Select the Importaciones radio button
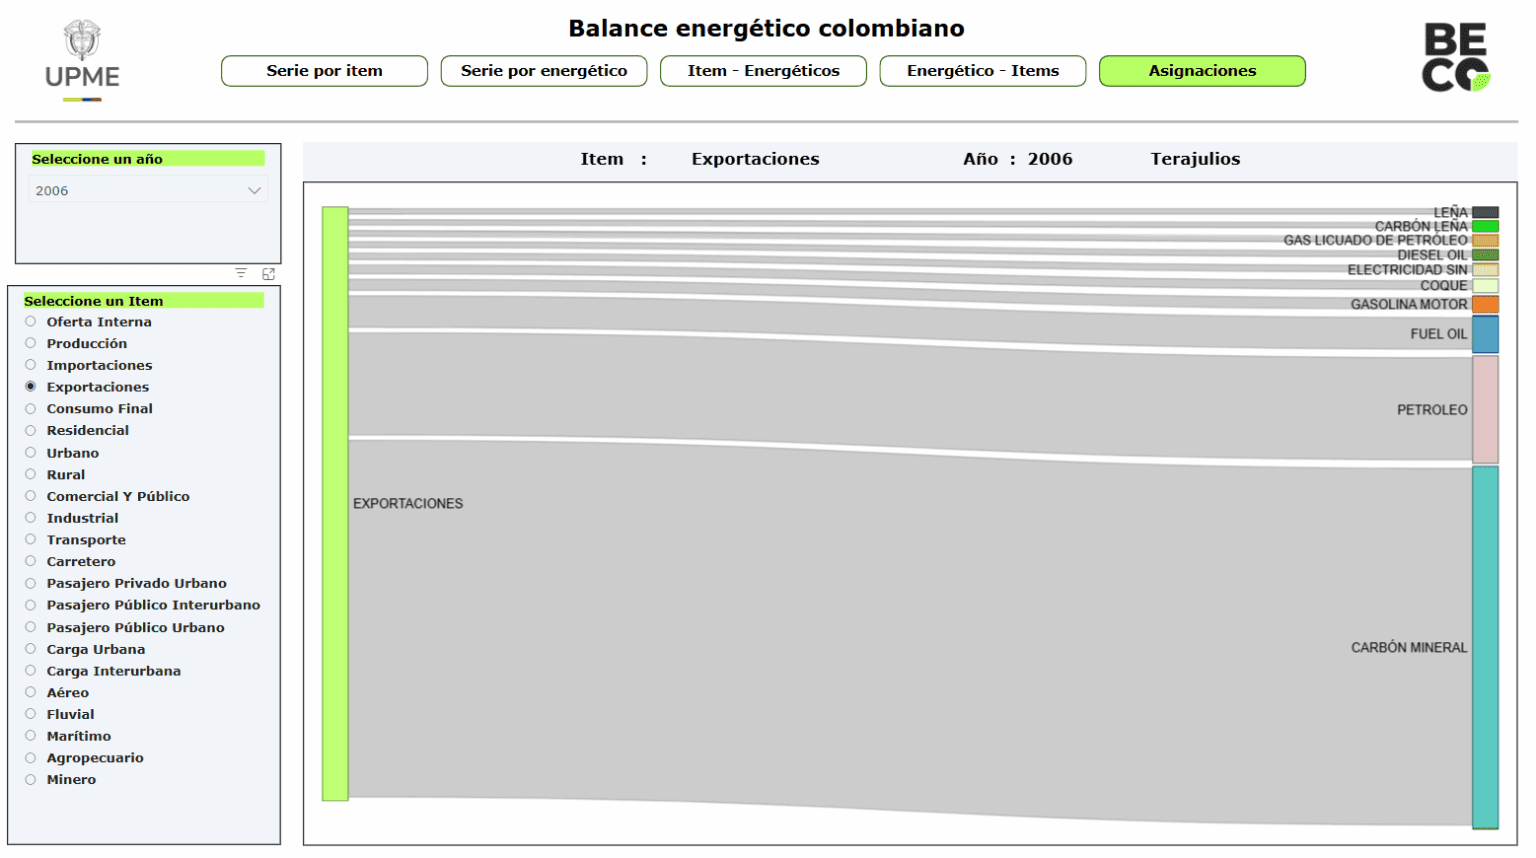The height and width of the screenshot is (858, 1536). point(31,365)
